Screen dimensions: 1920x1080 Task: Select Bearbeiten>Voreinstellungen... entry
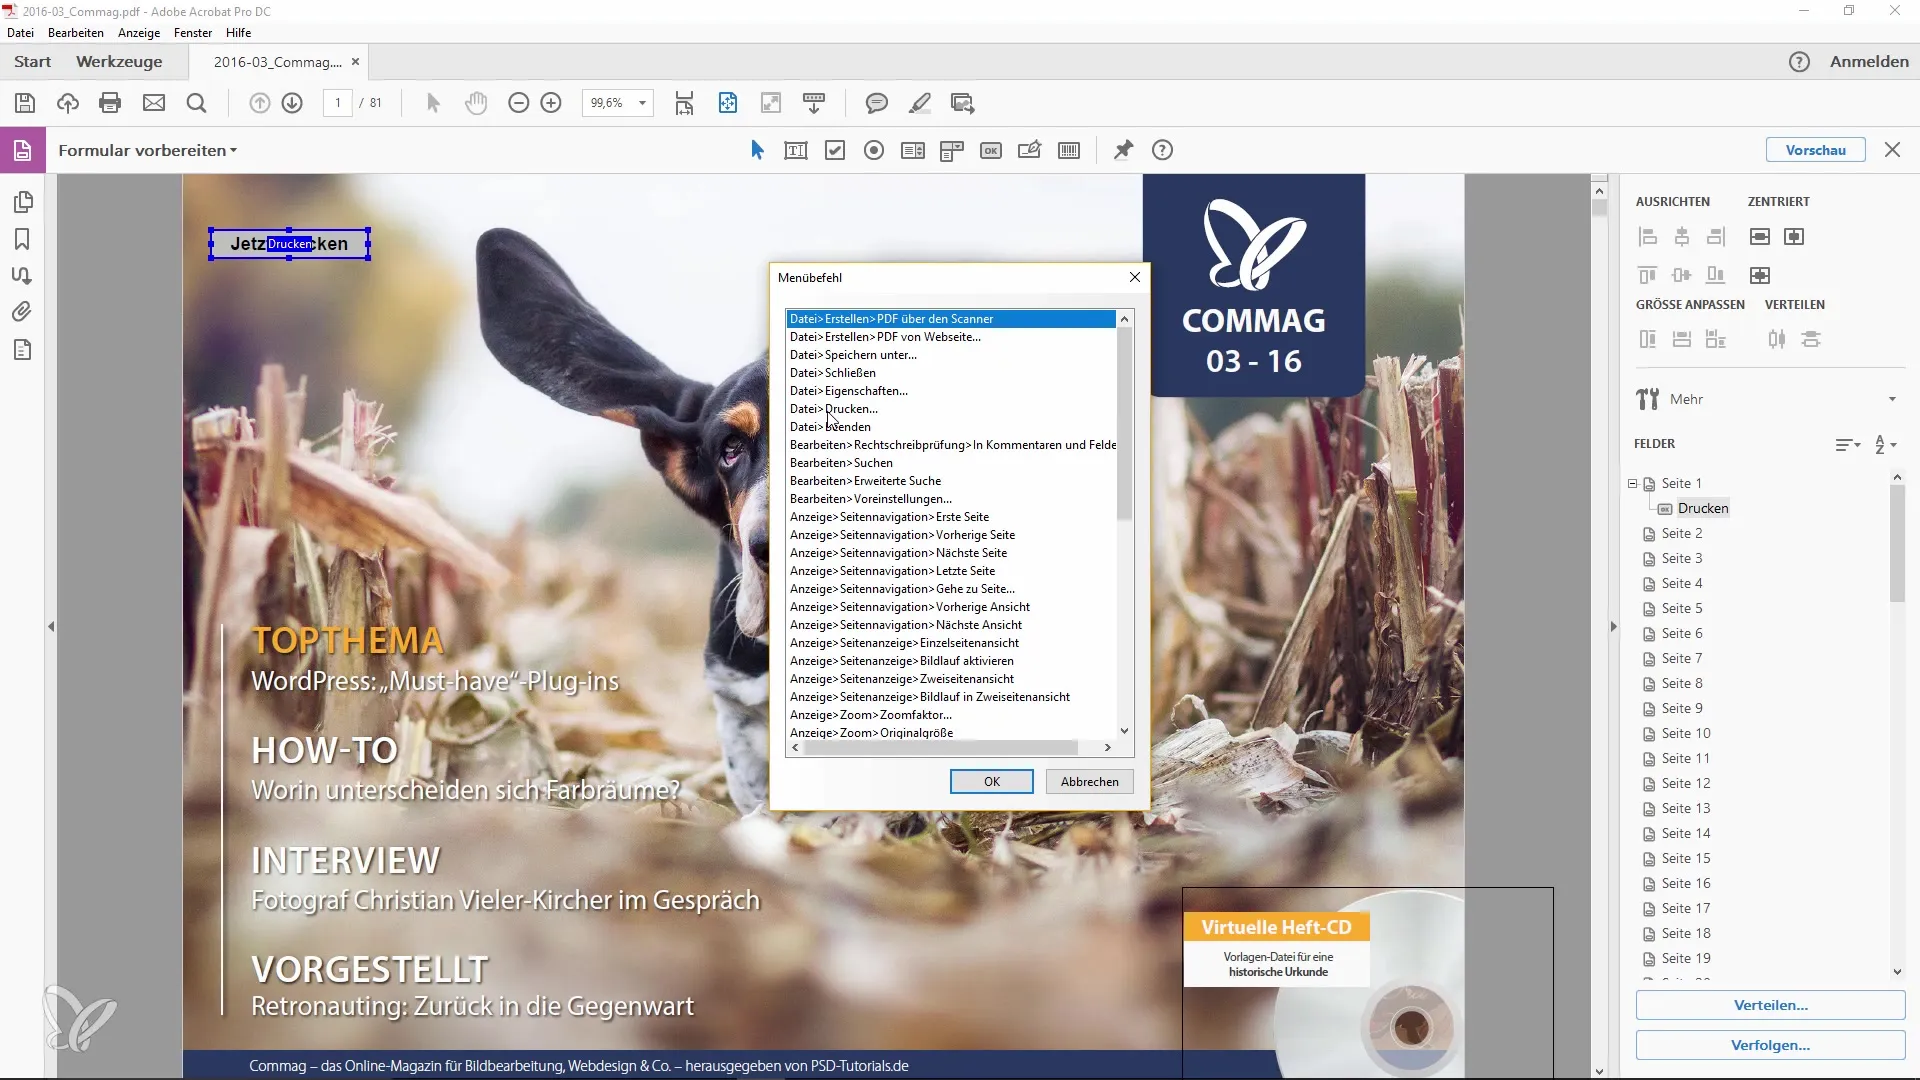951,499
